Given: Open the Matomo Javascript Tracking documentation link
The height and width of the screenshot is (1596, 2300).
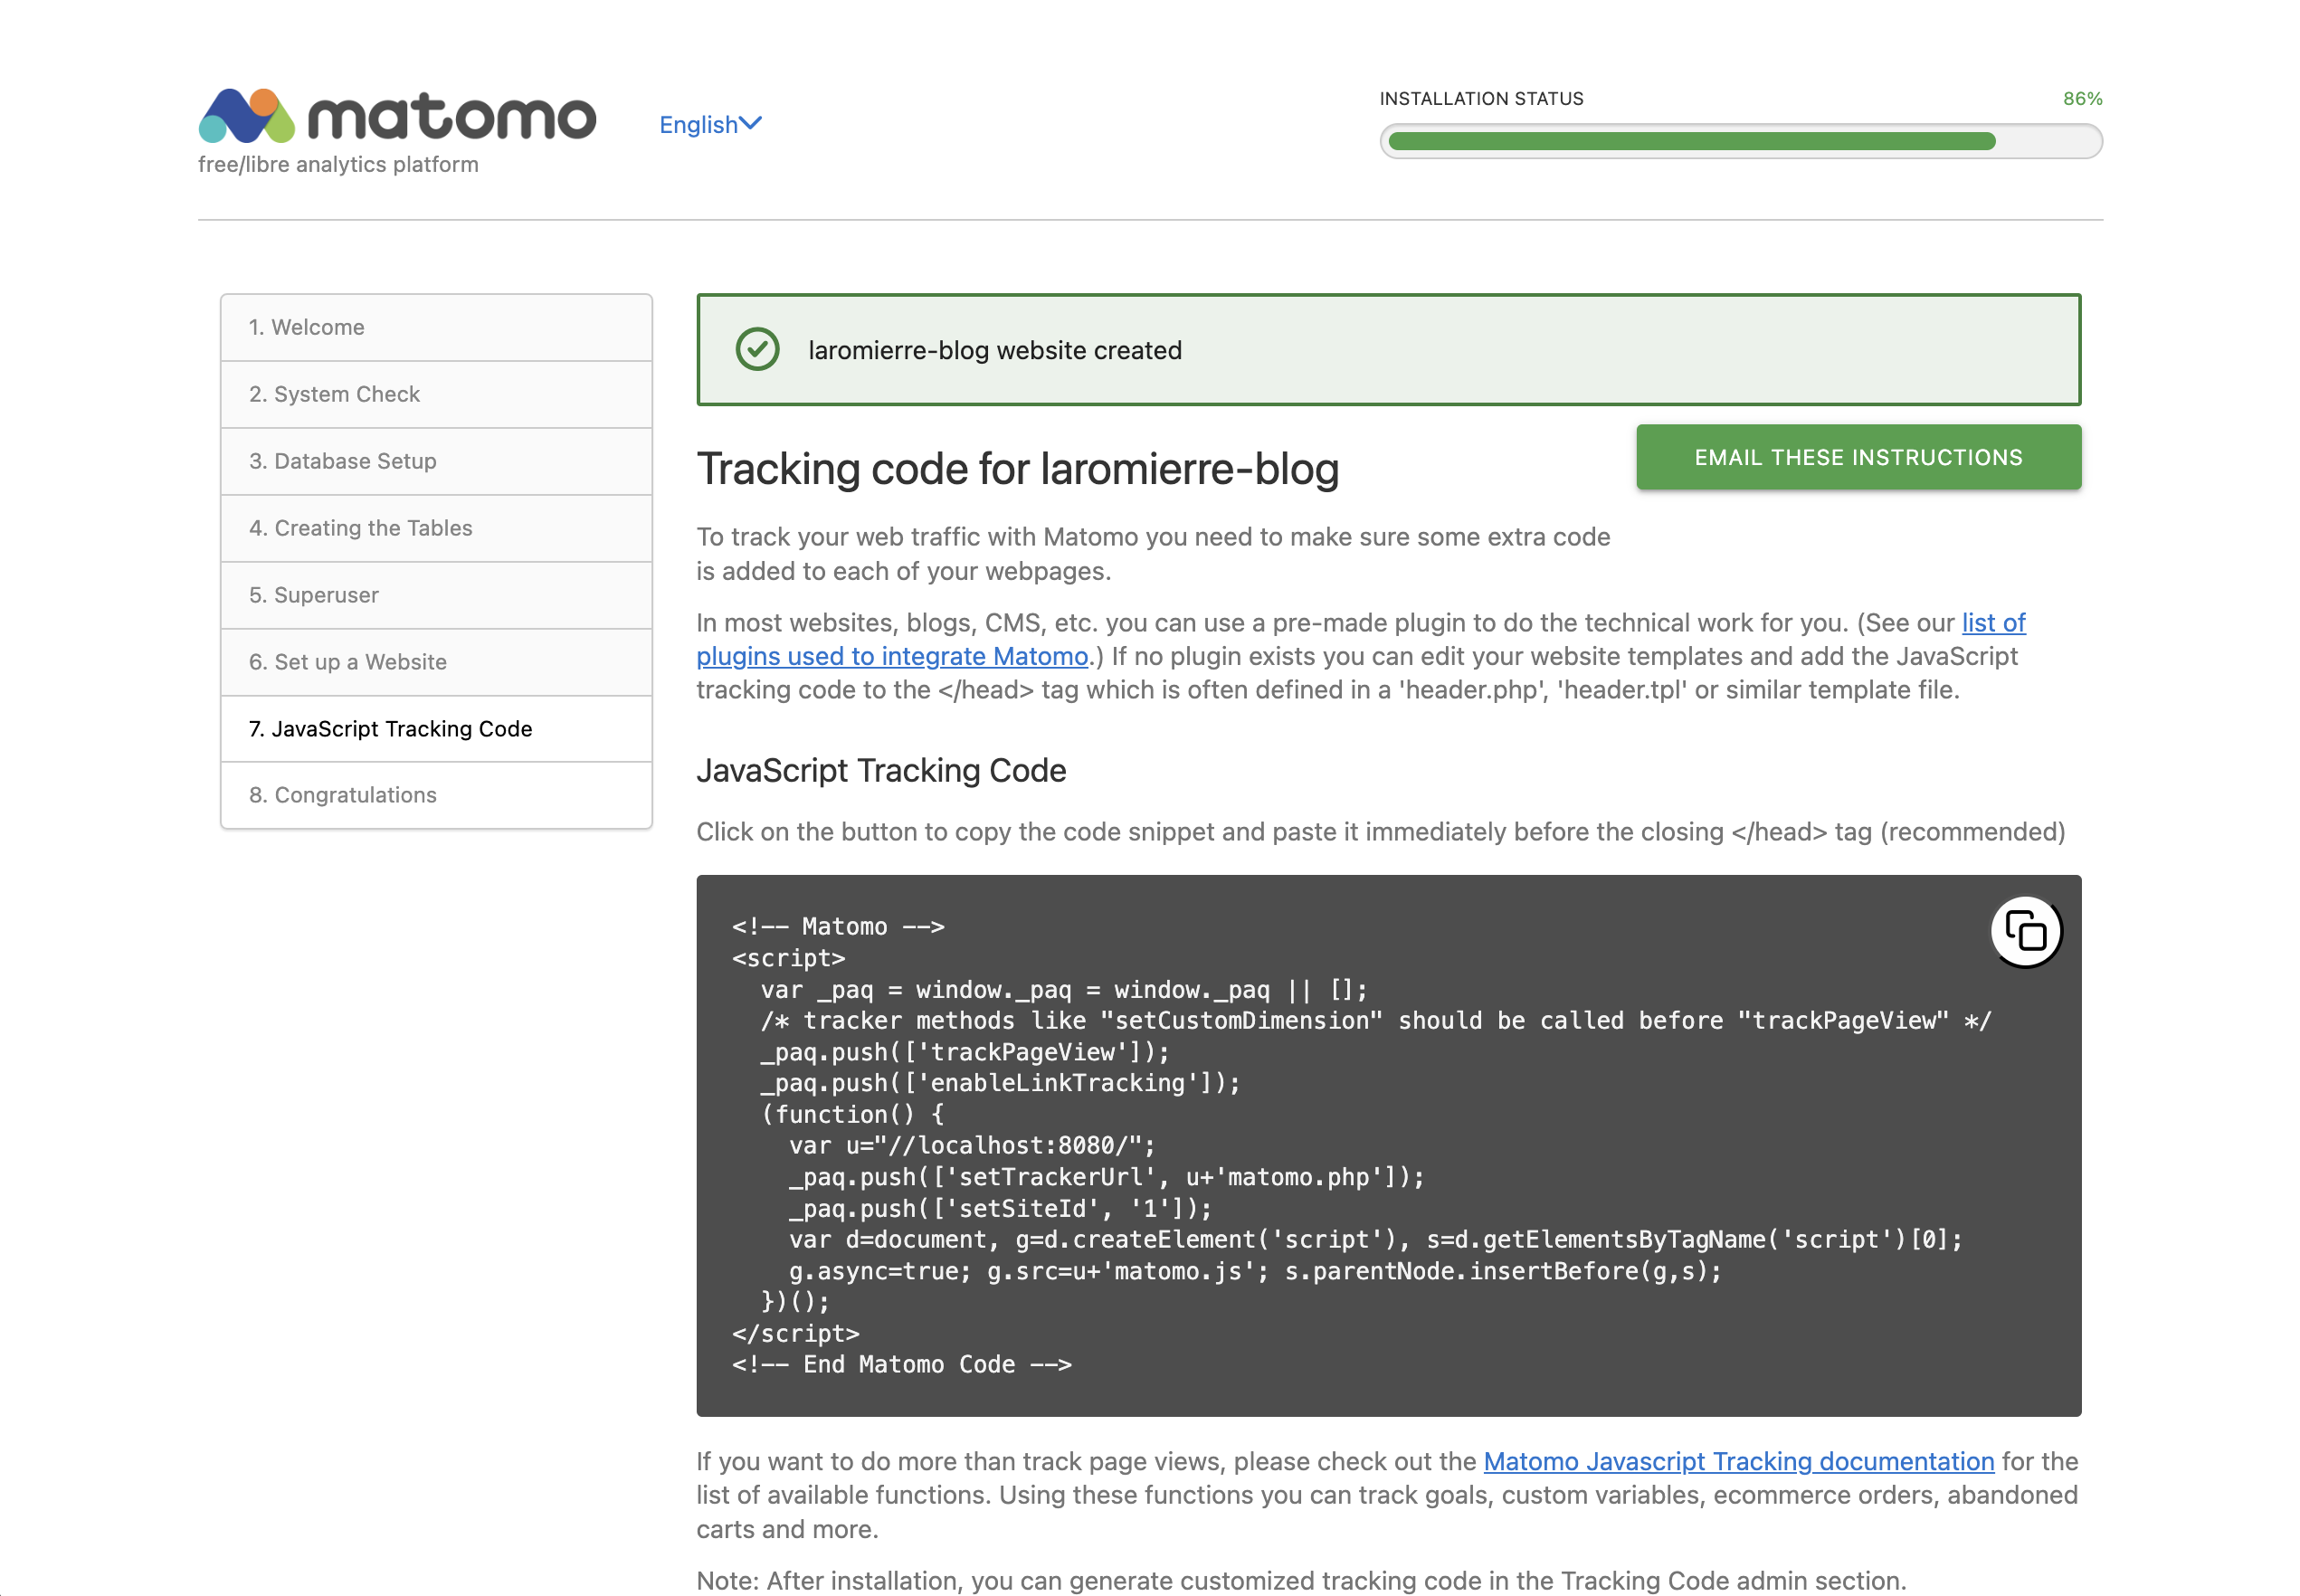Looking at the screenshot, I should coord(1736,1461).
